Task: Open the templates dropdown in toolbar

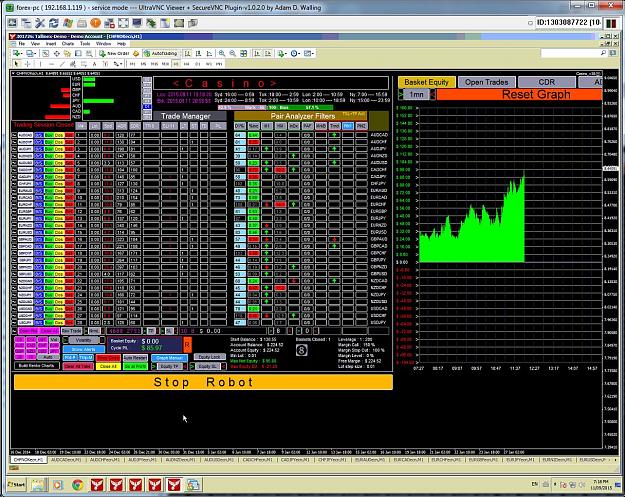Action: tap(309, 53)
